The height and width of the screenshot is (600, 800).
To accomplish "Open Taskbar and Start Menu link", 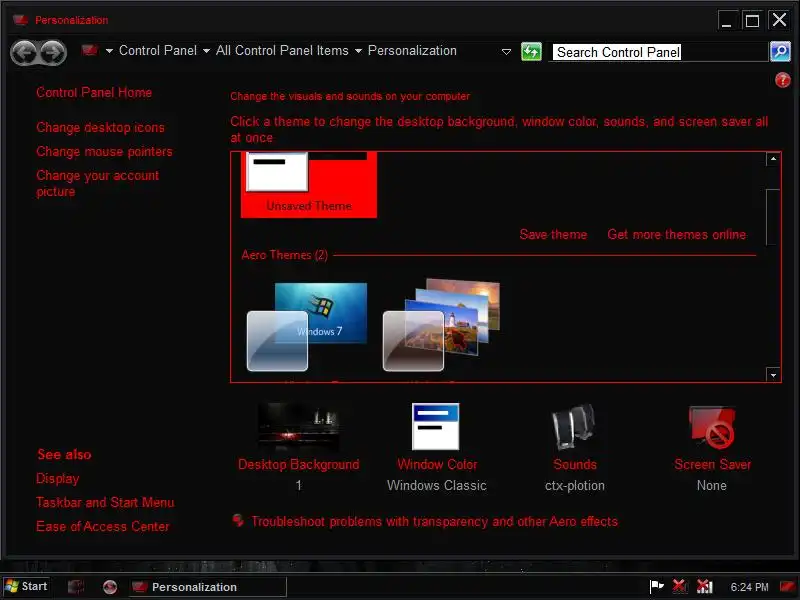I will click(105, 503).
